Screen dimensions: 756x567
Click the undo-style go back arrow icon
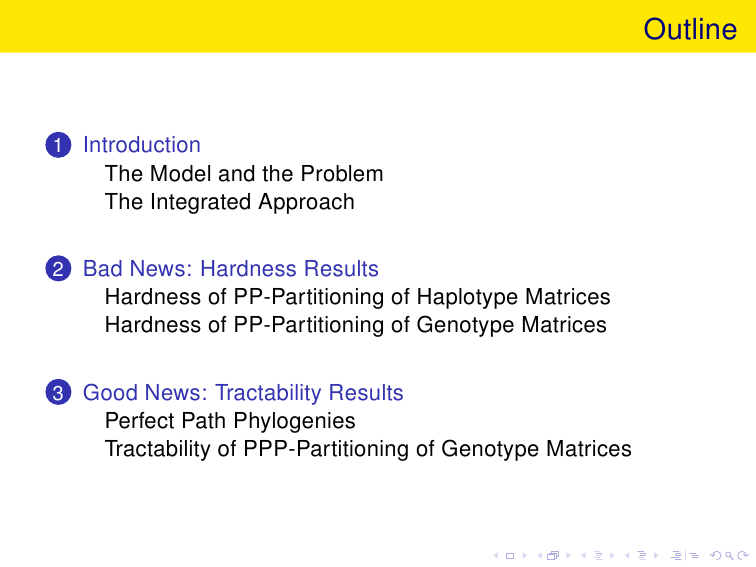tap(716, 555)
